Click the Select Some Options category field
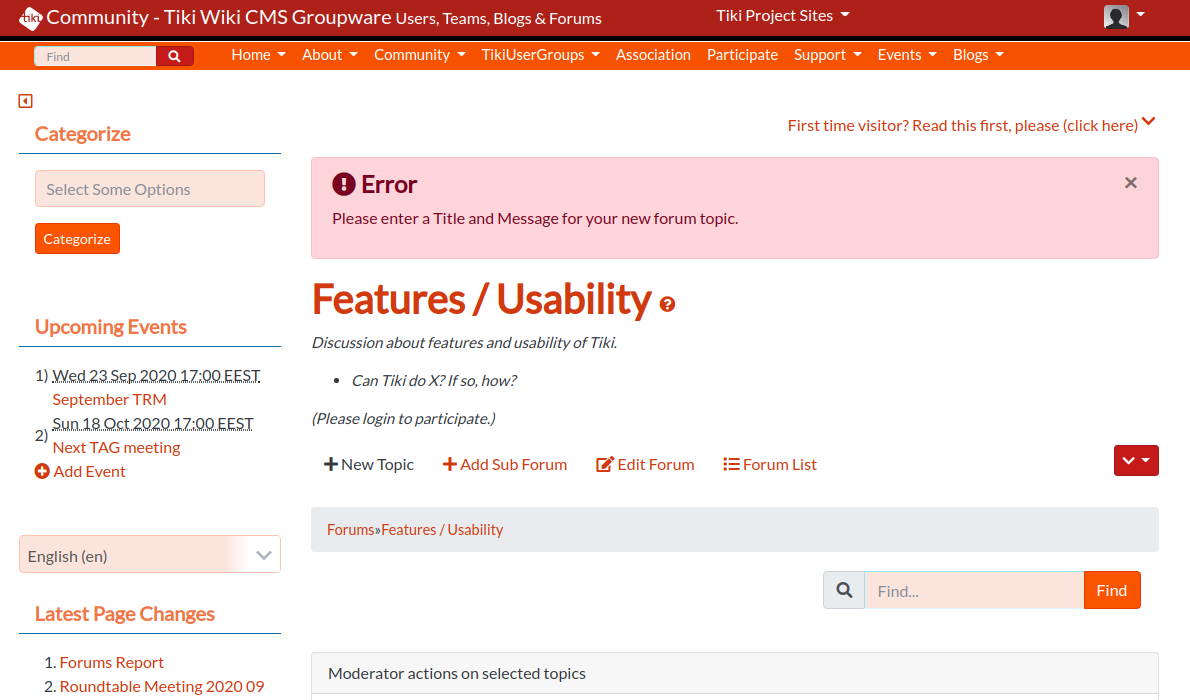This screenshot has height=700, width=1190. 150,189
